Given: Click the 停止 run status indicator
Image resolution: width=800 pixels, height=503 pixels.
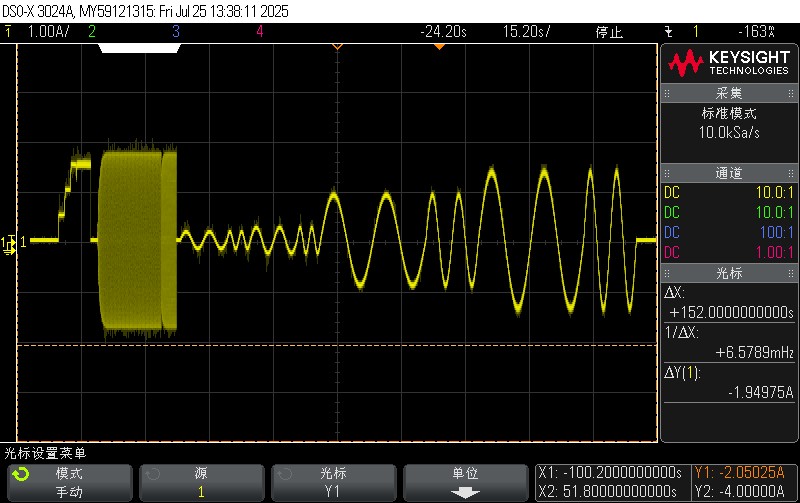Looking at the screenshot, I should pyautogui.click(x=610, y=32).
